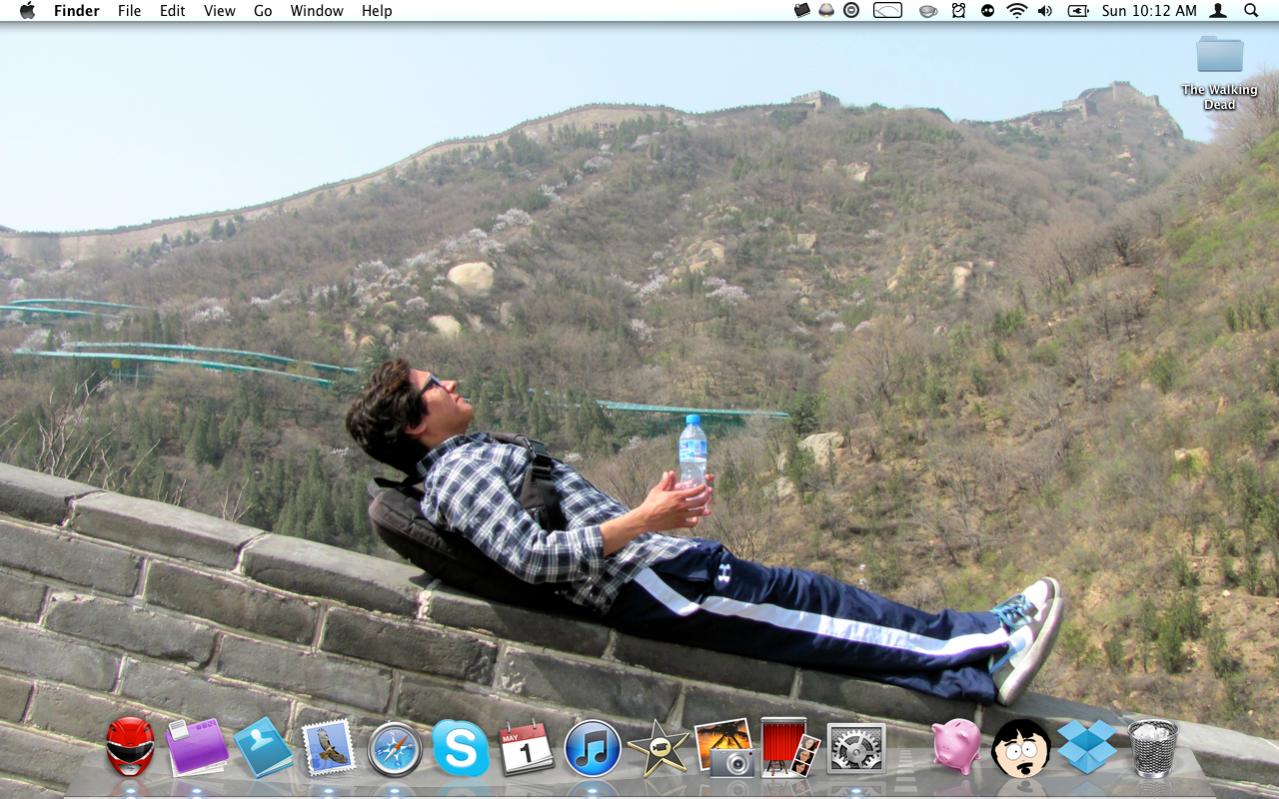Launch Address Book from the dock
The image size is (1279, 799).
point(263,748)
